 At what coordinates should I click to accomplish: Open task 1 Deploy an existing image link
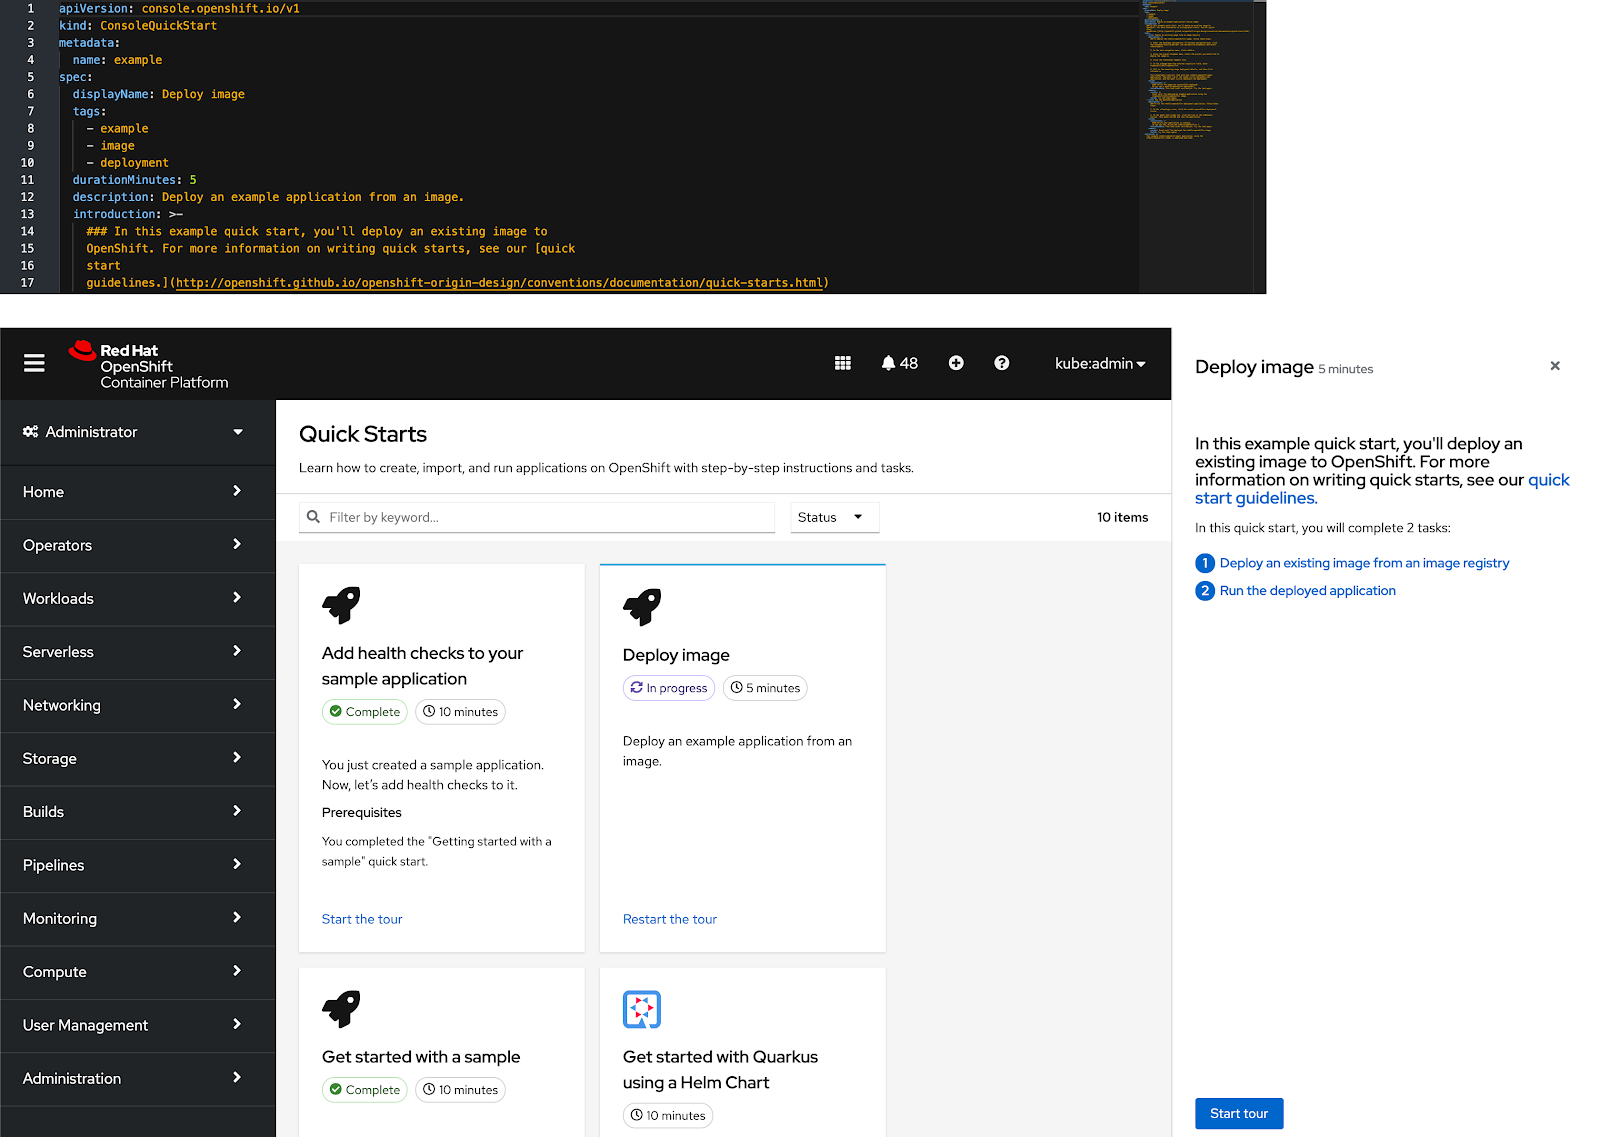coord(1363,563)
